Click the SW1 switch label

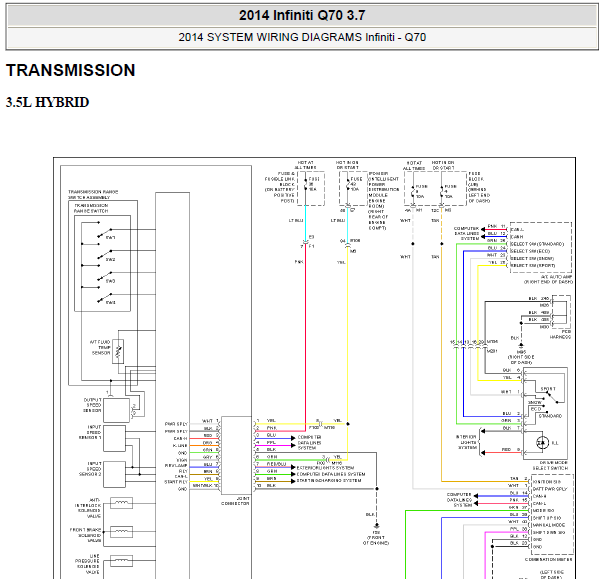point(110,238)
